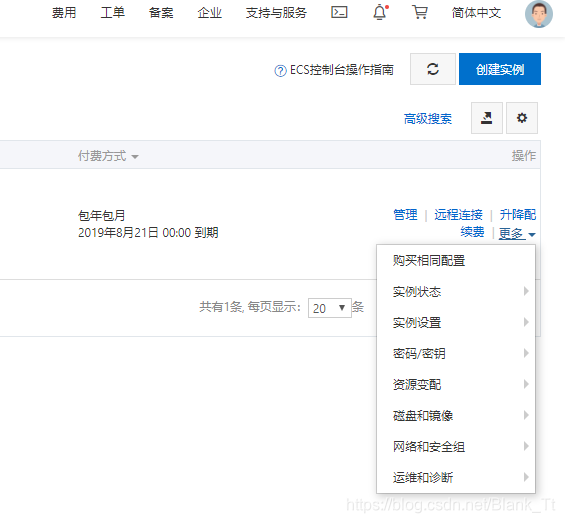Open the notification bell

380,12
